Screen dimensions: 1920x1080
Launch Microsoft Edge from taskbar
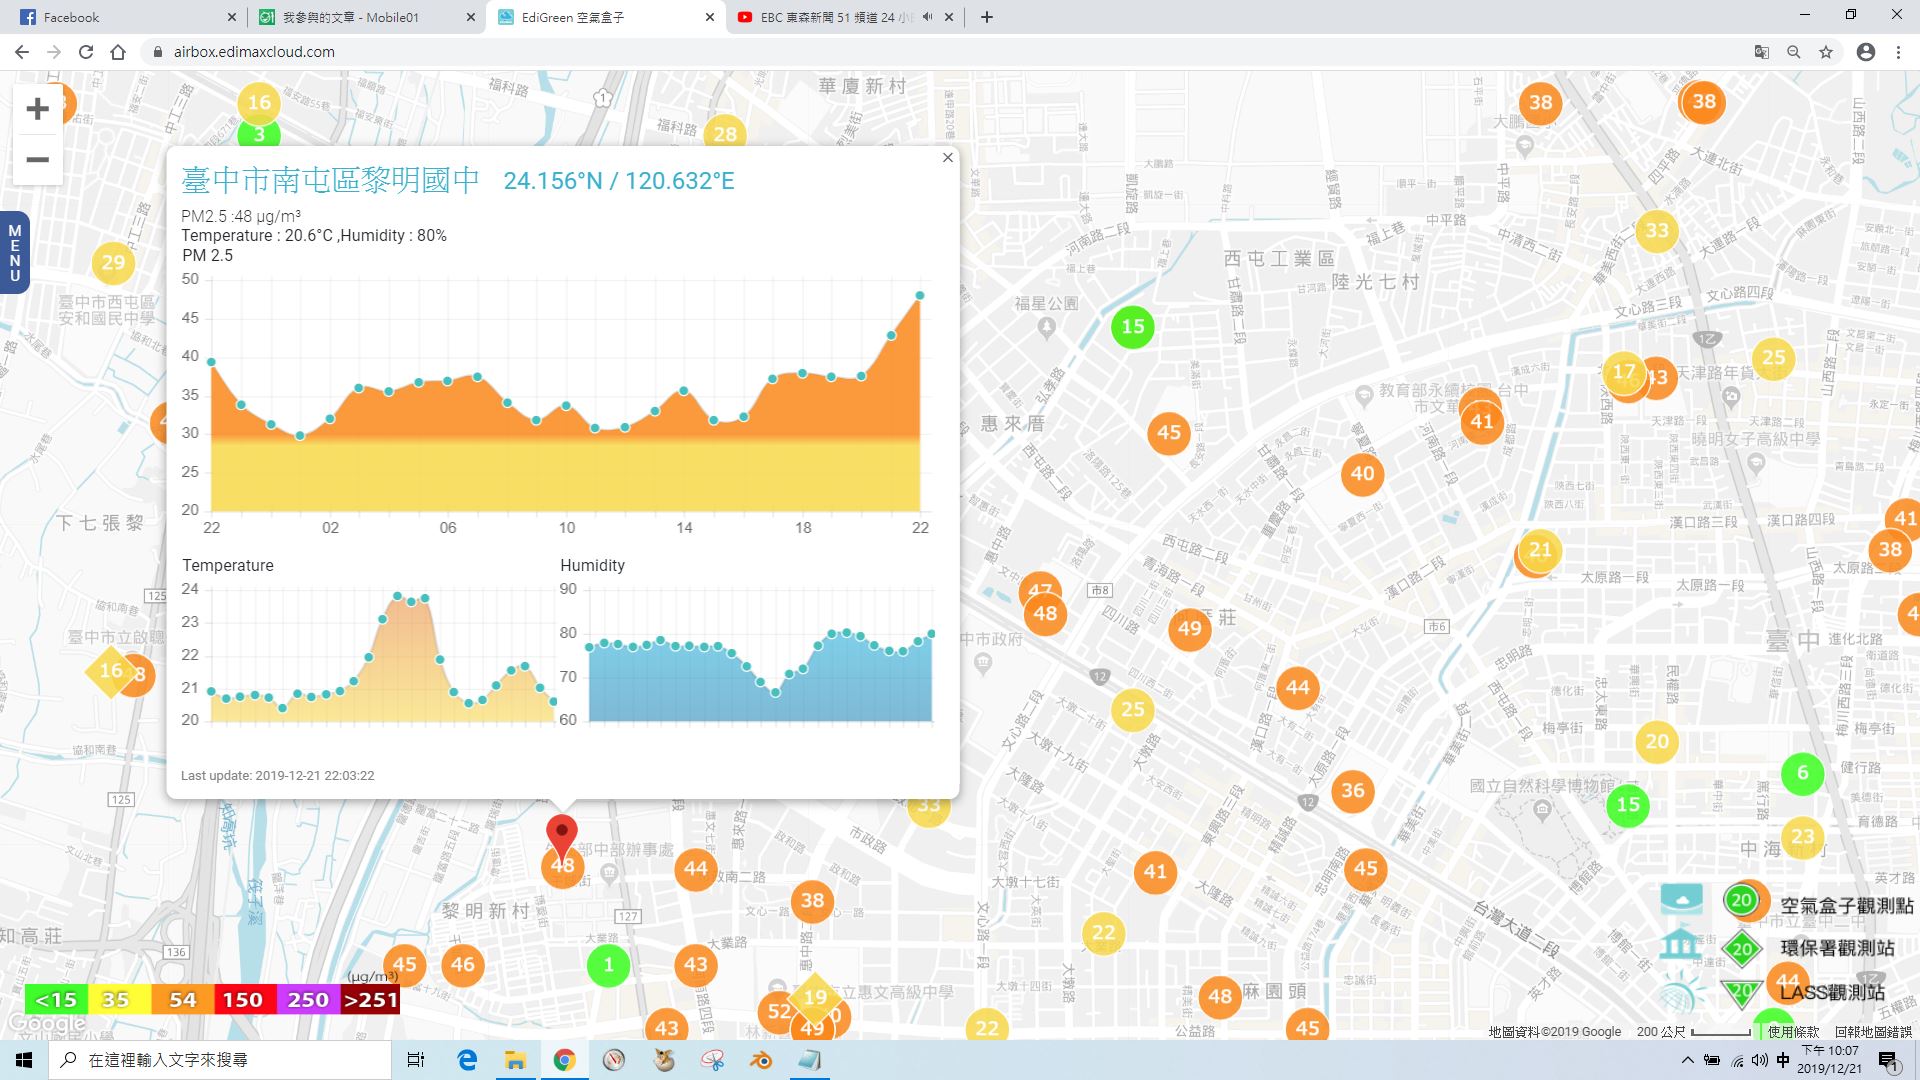tap(467, 1060)
